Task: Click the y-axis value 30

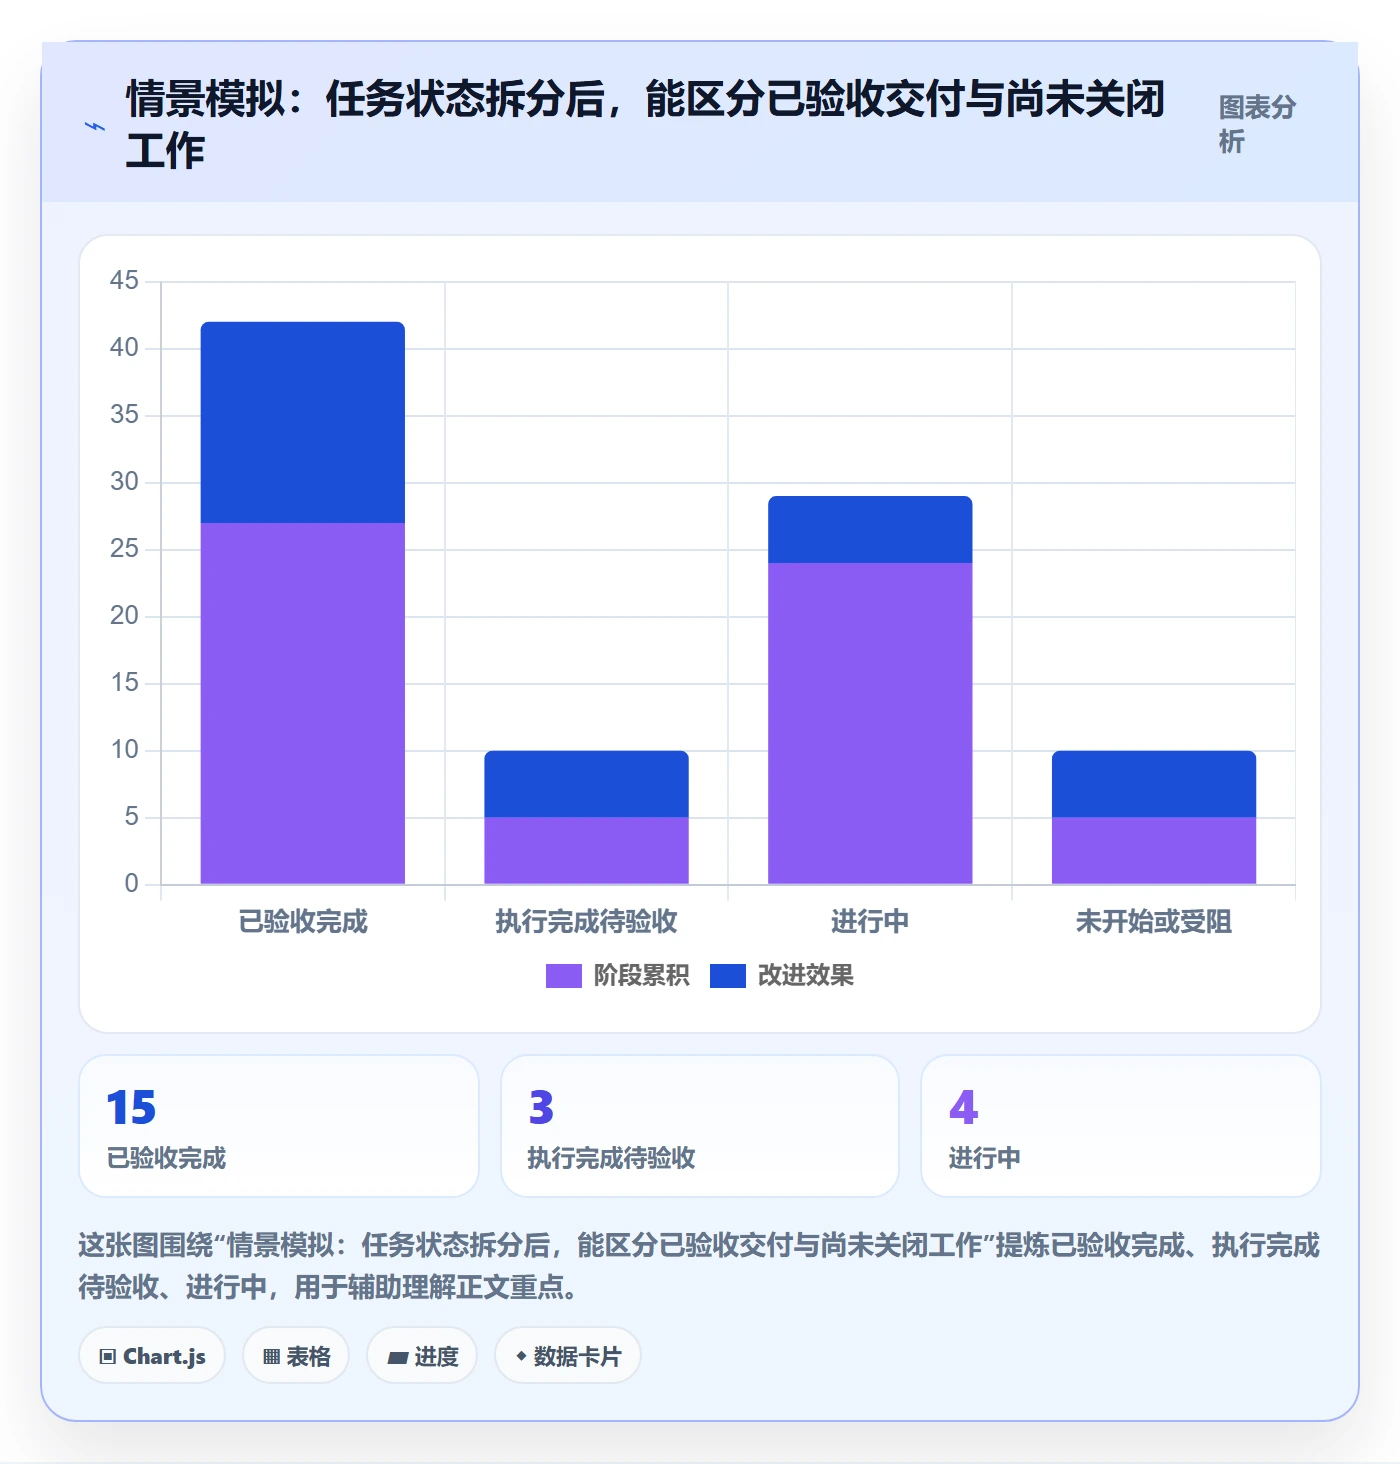Action: [x=124, y=481]
